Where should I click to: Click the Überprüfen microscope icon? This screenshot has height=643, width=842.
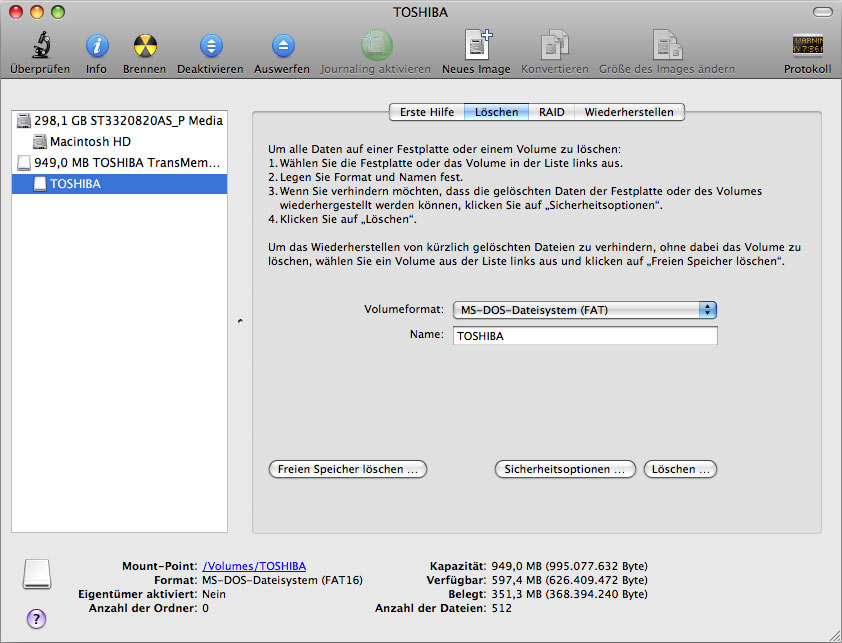[x=40, y=46]
